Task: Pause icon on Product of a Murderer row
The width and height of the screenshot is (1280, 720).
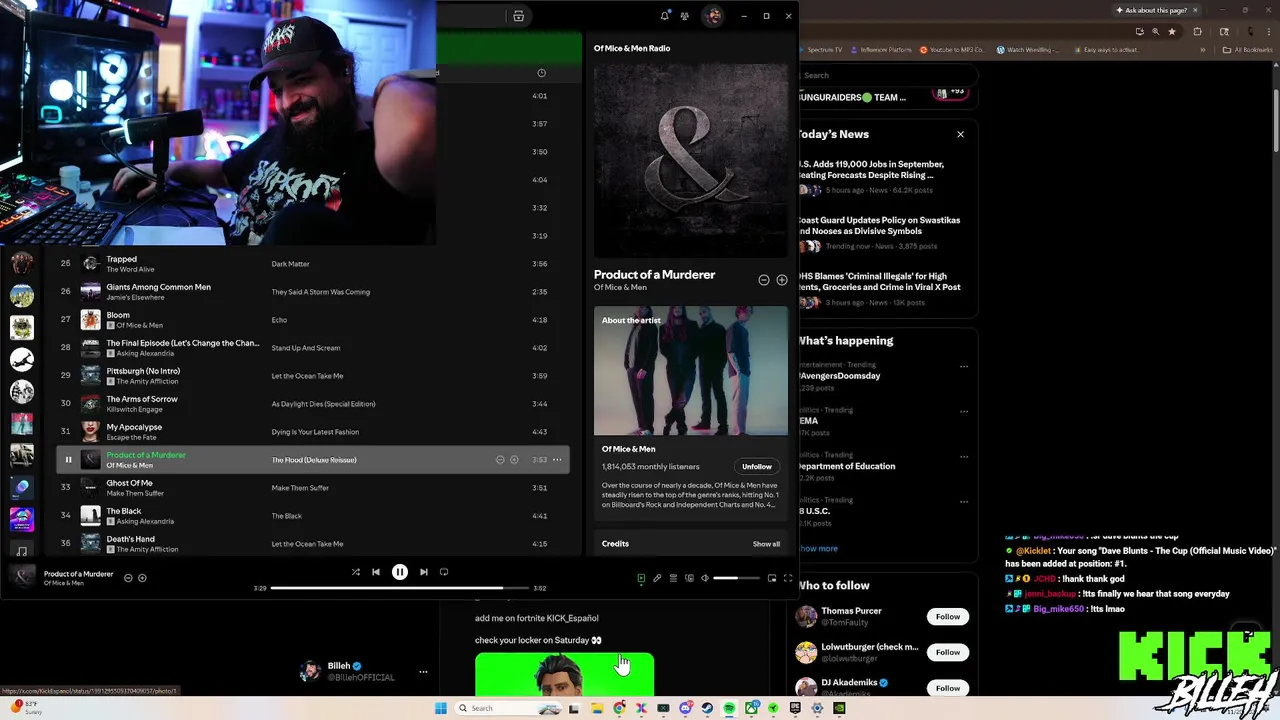Action: pos(68,460)
